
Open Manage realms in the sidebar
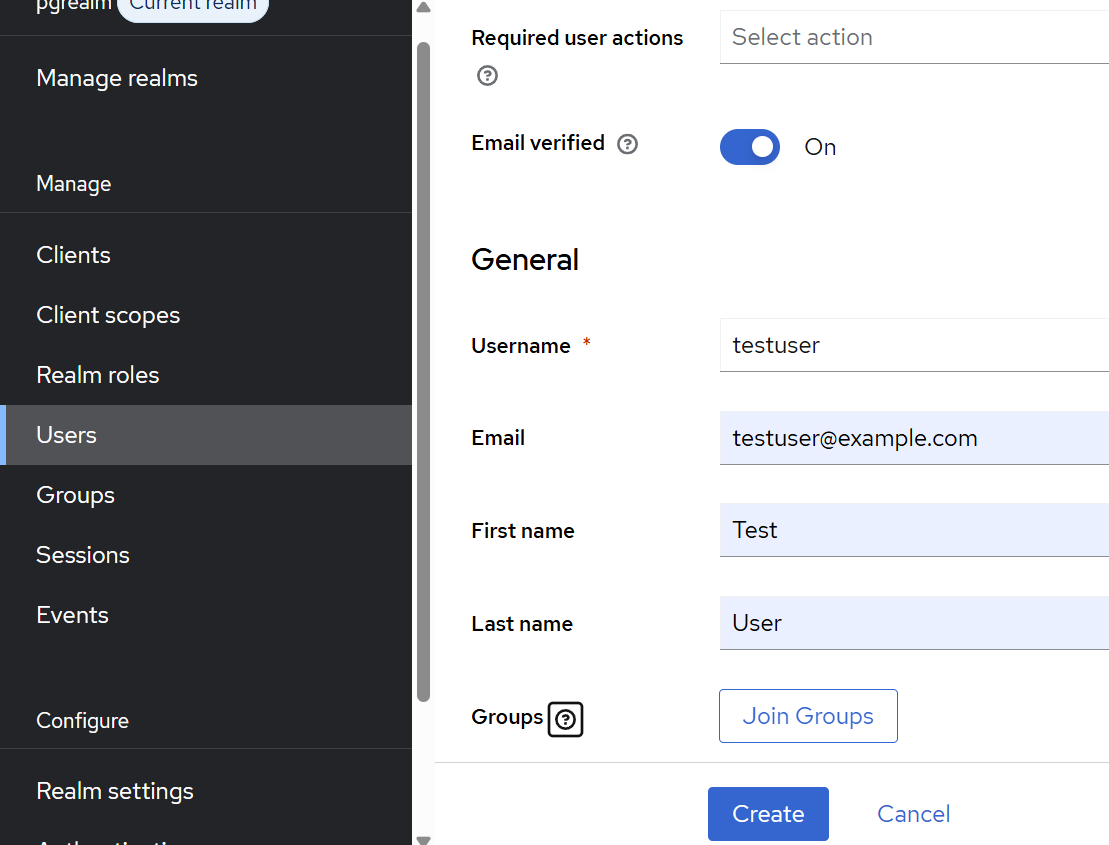[x=116, y=78]
